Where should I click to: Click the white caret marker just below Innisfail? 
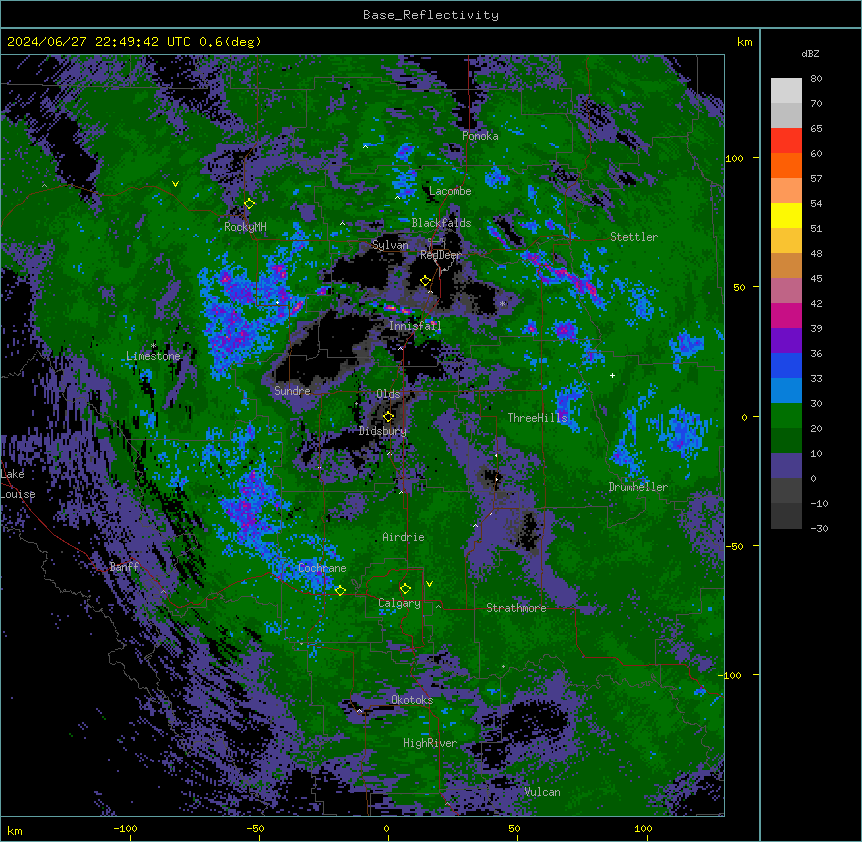coord(400,348)
